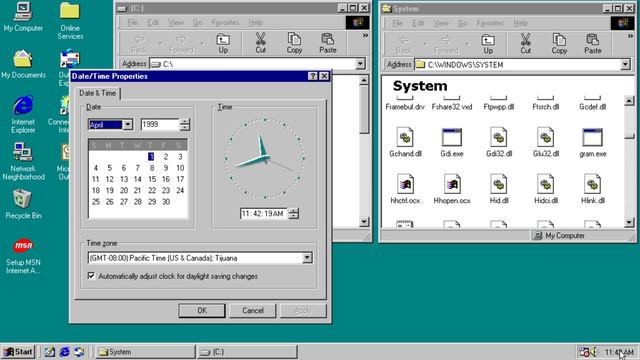640x360 pixels.
Task: Select the Glu32.dll file icon
Action: click(x=546, y=142)
